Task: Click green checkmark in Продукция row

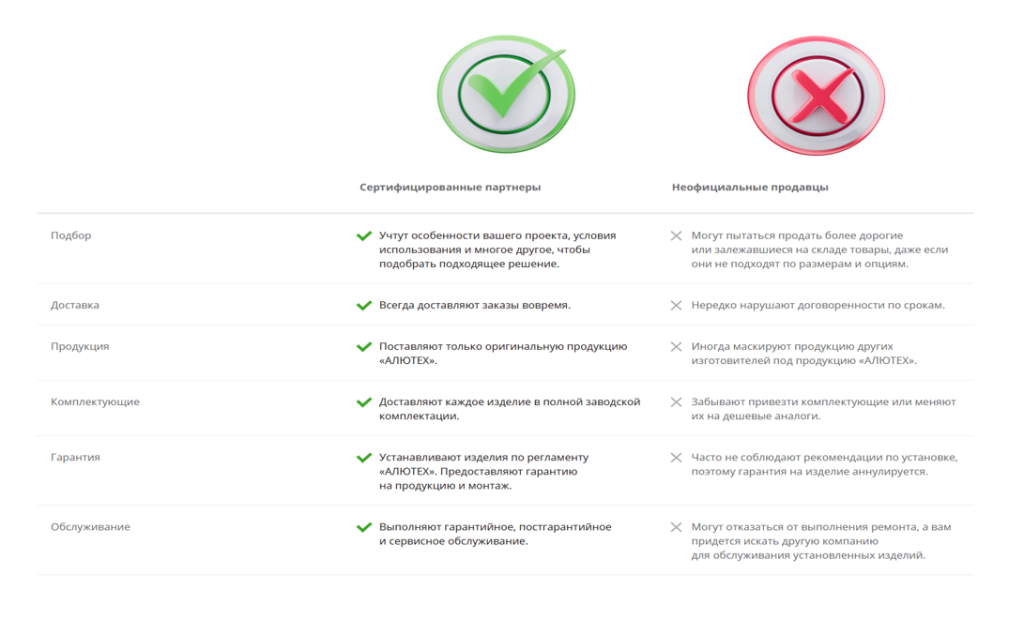Action: coord(364,347)
